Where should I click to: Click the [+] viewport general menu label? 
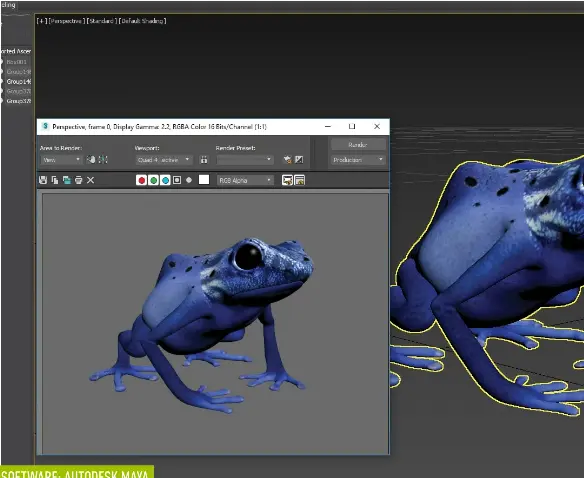(42, 21)
